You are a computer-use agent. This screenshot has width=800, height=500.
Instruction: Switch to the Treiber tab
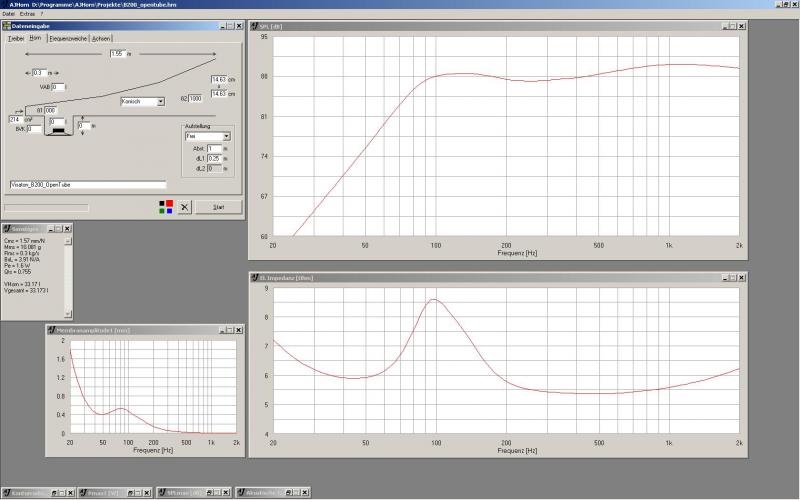click(x=16, y=38)
